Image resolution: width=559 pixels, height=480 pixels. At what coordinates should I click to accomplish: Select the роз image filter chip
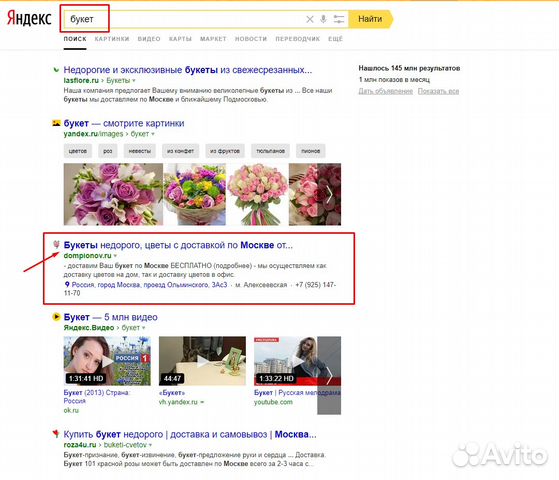[108, 151]
